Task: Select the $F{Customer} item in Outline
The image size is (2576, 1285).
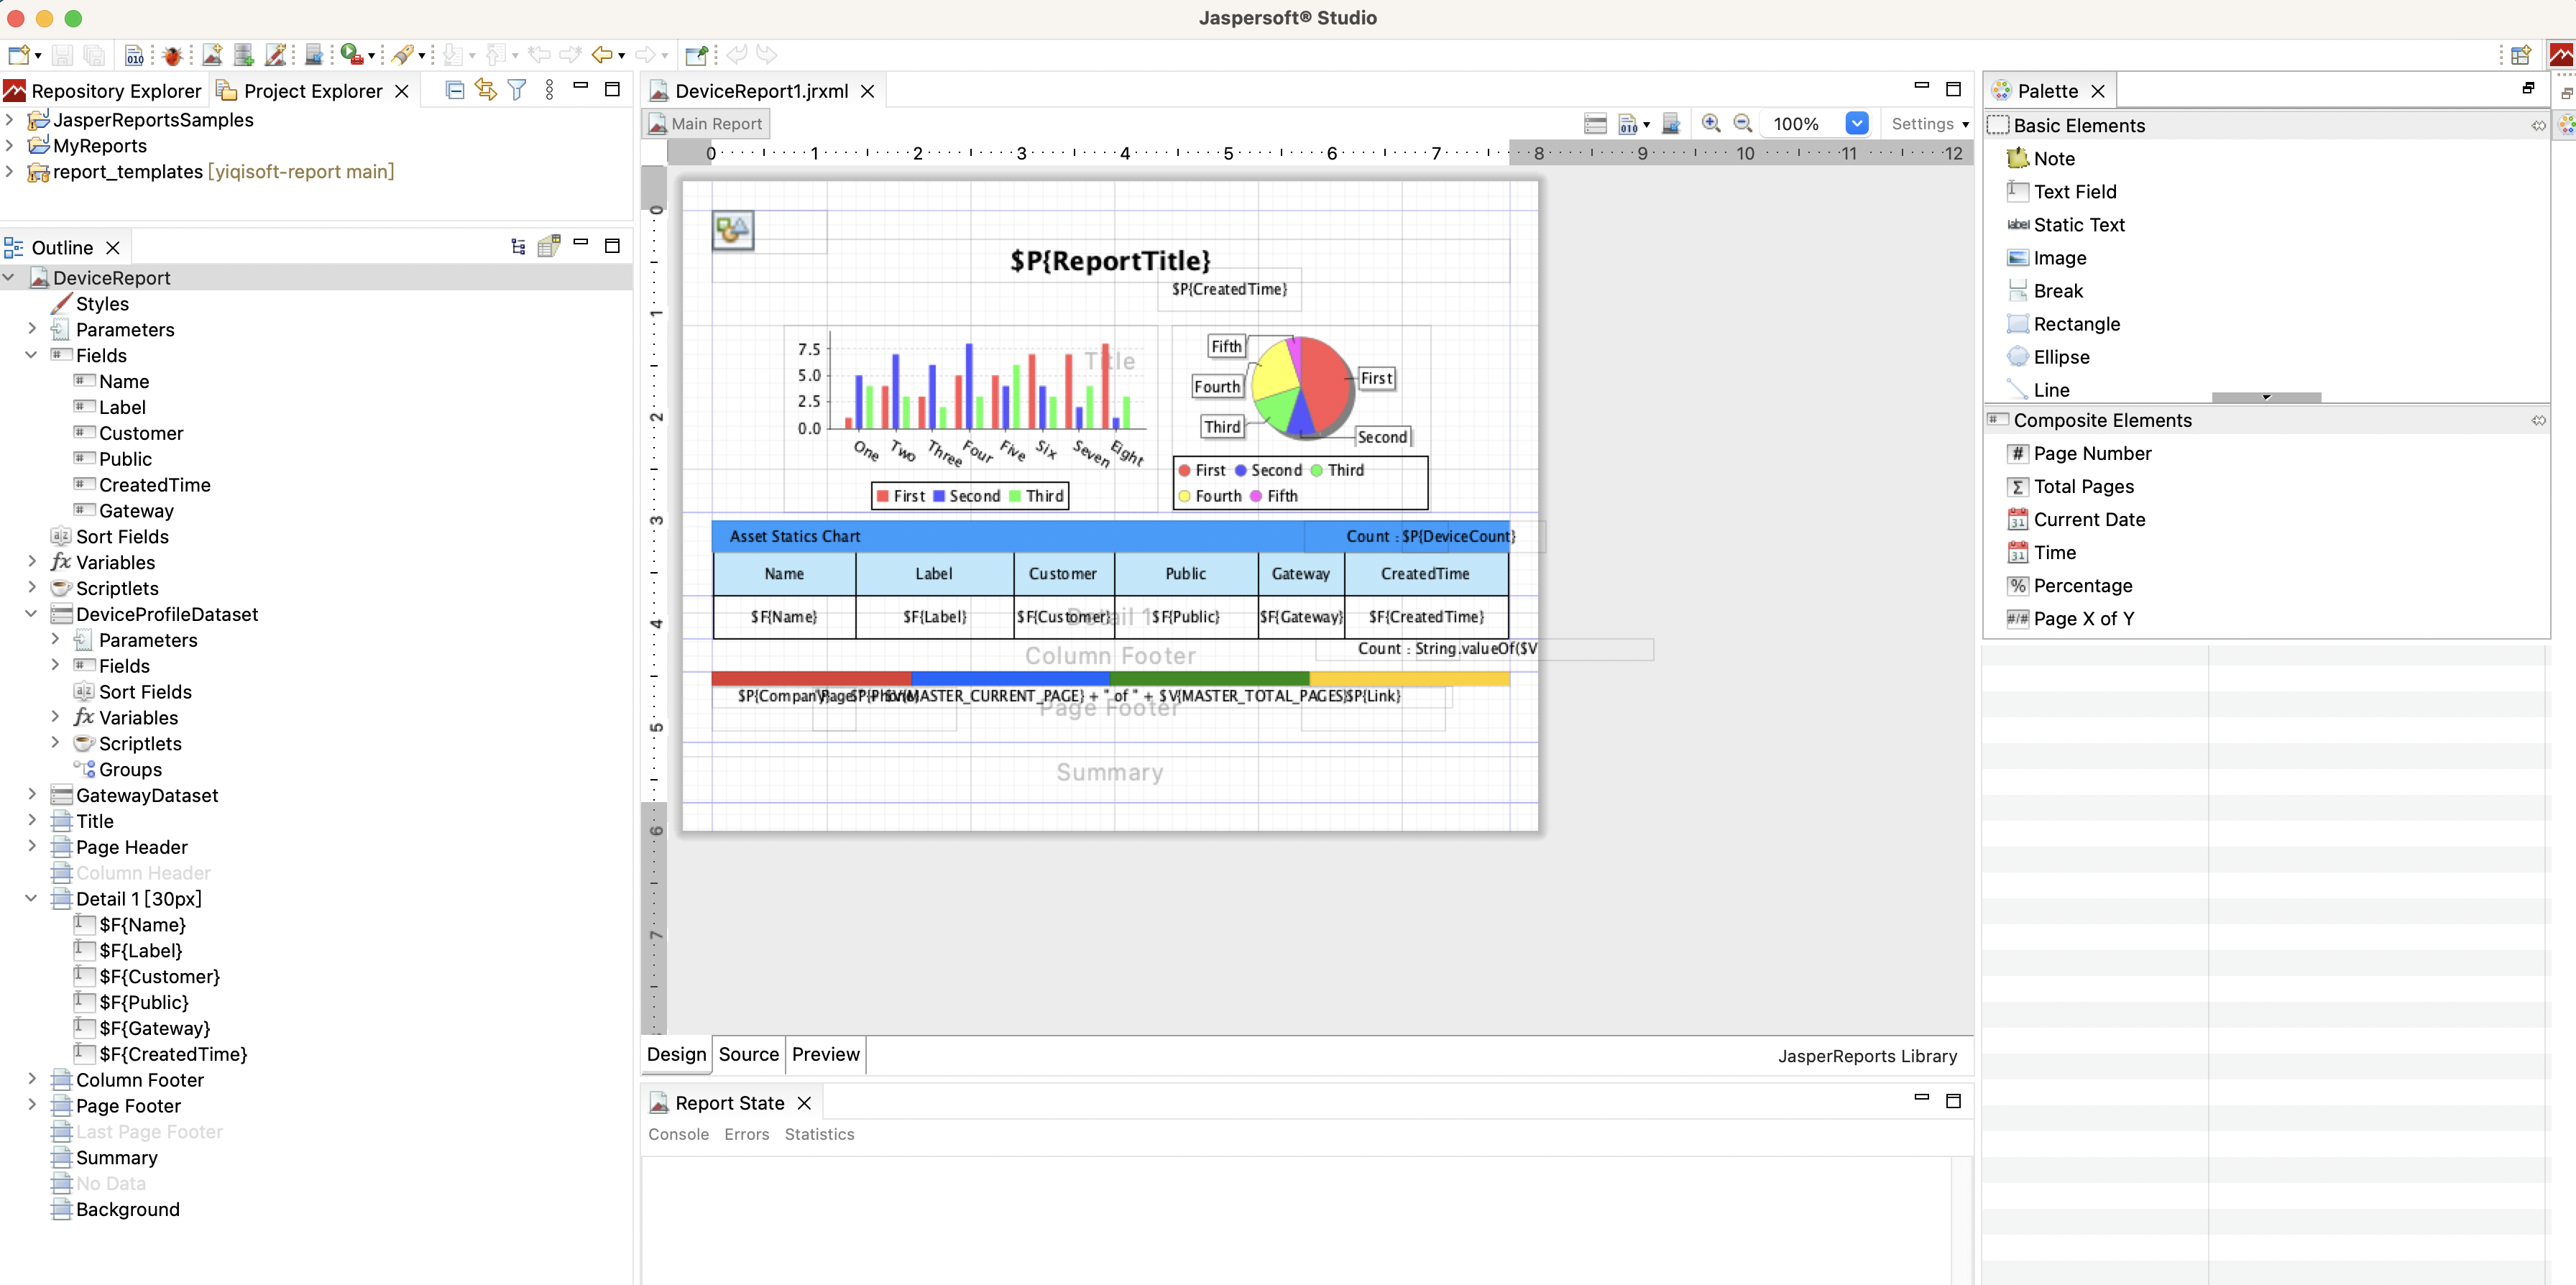Action: (x=159, y=976)
